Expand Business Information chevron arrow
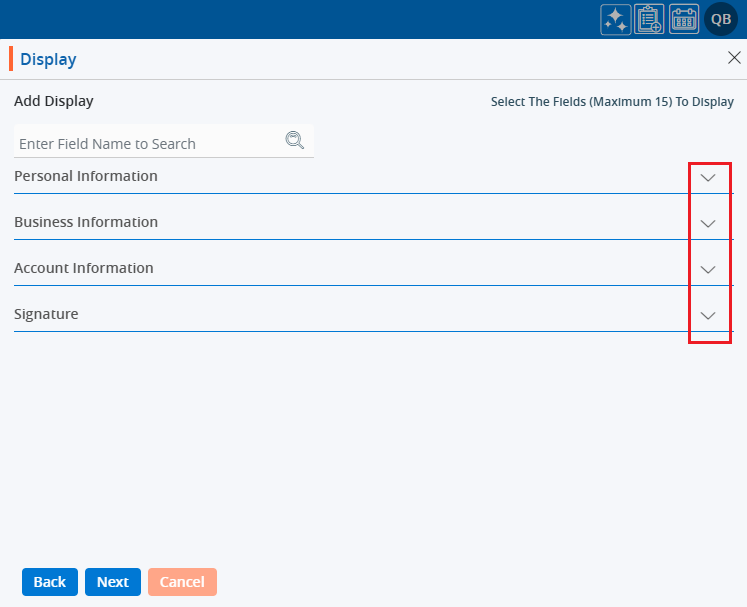Viewport: 747px width, 607px height. coord(709,223)
